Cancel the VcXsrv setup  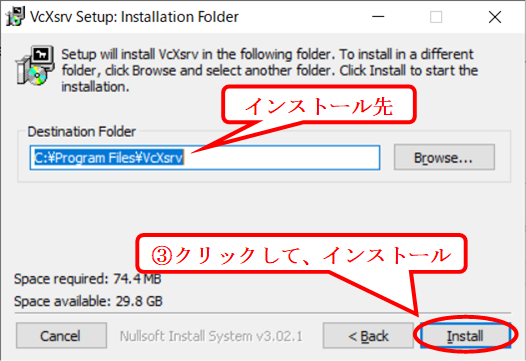61,336
